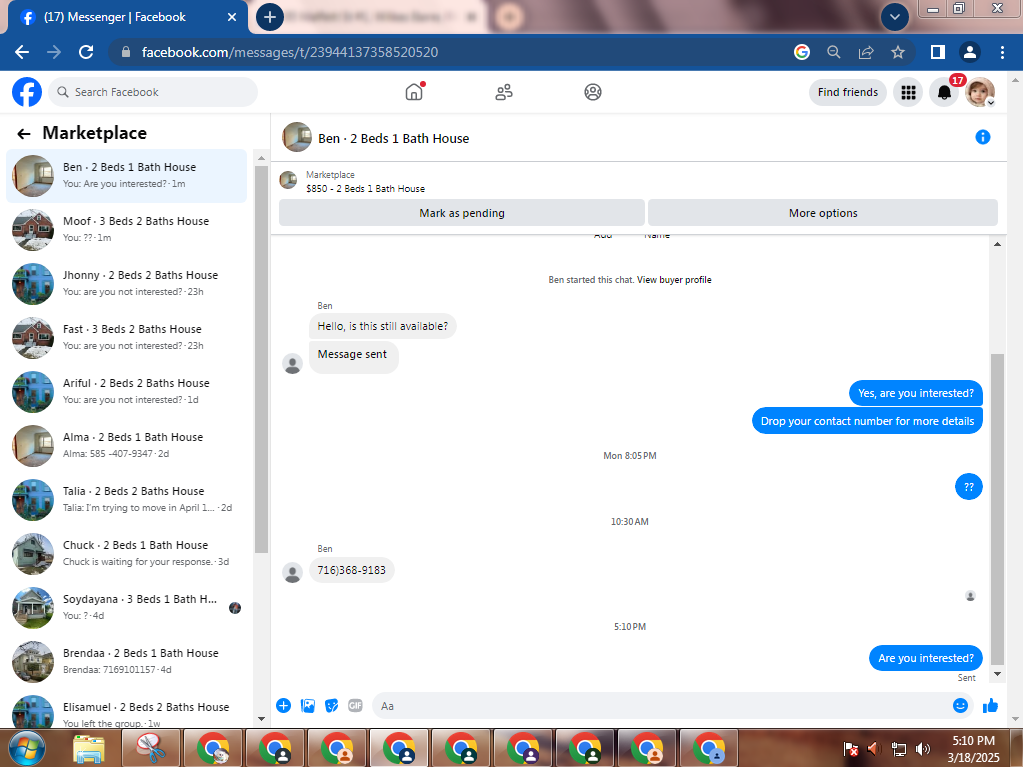The height and width of the screenshot is (767, 1023).
Task: Choose a sticker from the sticker icon
Action: point(331,705)
